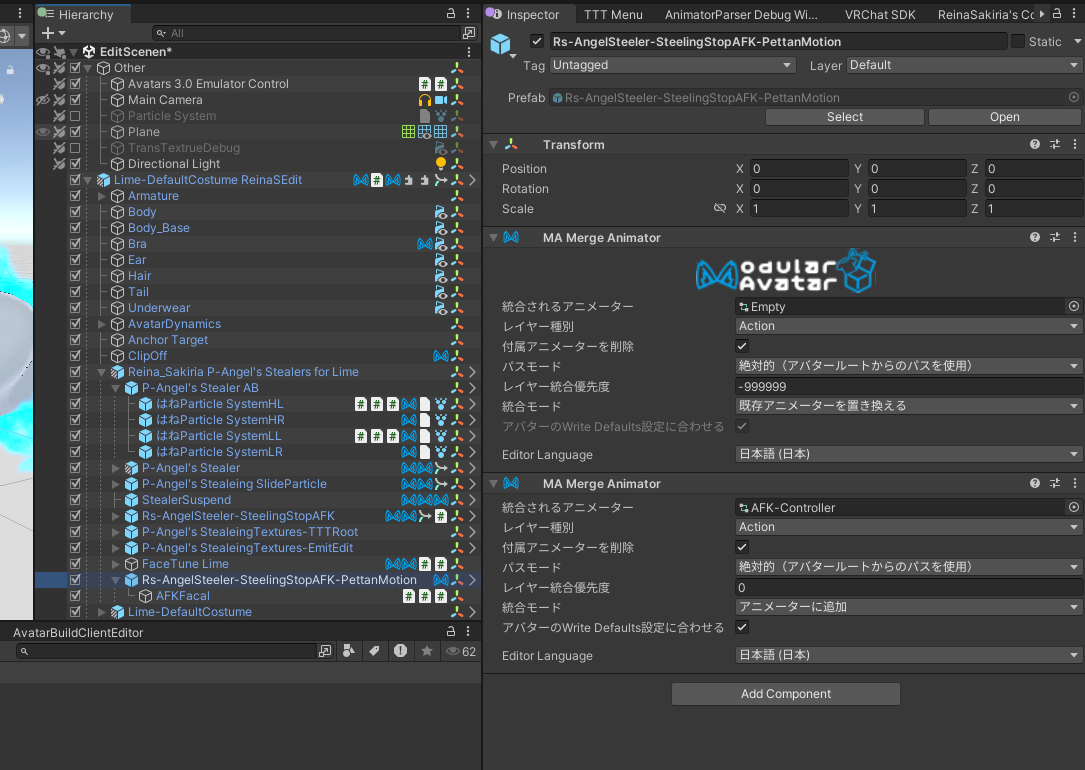The width and height of the screenshot is (1085, 770).
Task: Uncheck 付属アニメーターを削除 in first Merge Animator
Action: click(x=742, y=346)
